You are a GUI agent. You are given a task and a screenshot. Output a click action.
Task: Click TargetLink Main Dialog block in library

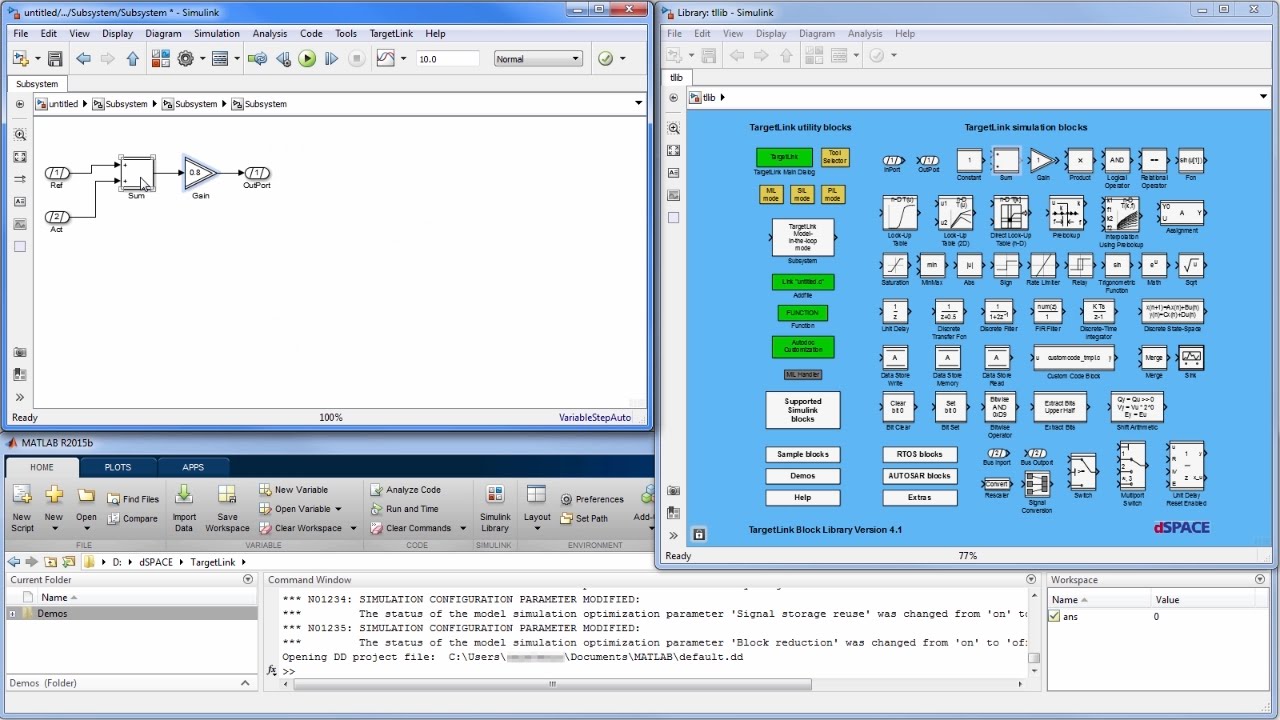[x=784, y=157]
